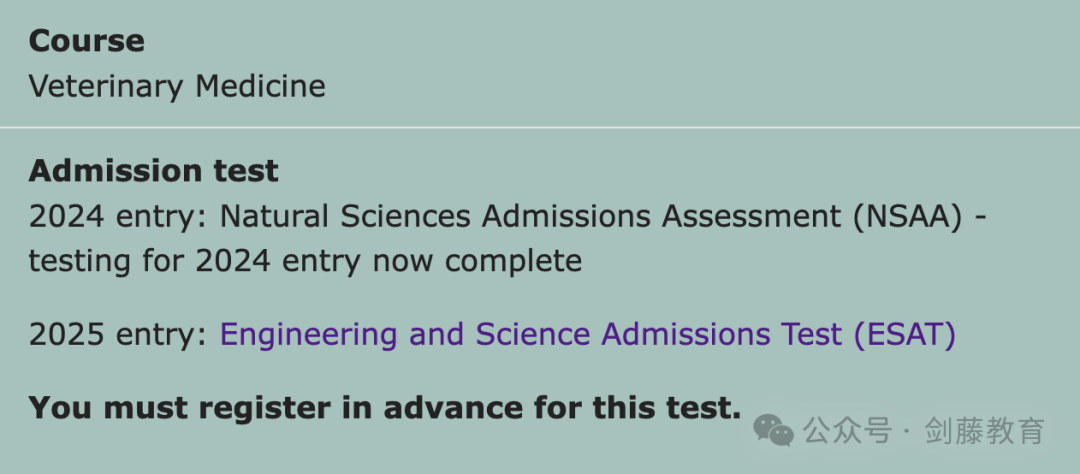Click the "testing for 2024 entry now complete" line
This screenshot has width=1080, height=474.
pyautogui.click(x=305, y=262)
